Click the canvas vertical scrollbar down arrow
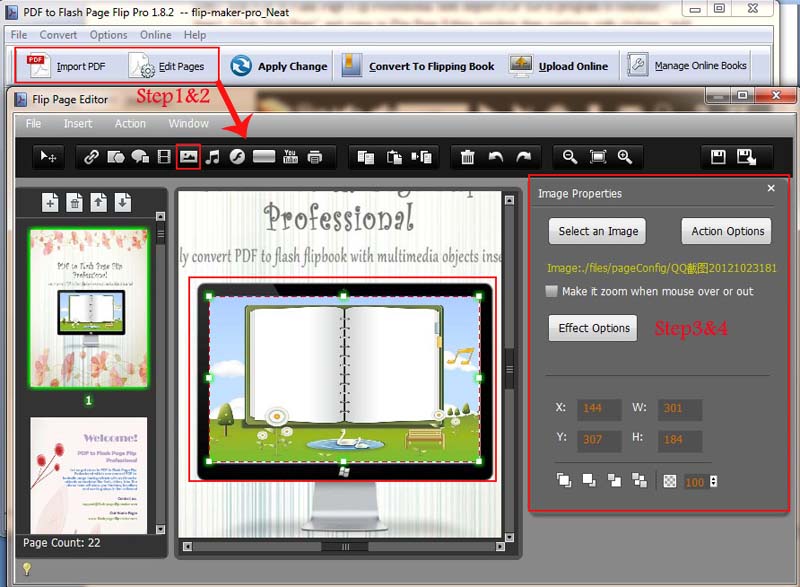Viewport: 800px width, 587px height. (509, 537)
